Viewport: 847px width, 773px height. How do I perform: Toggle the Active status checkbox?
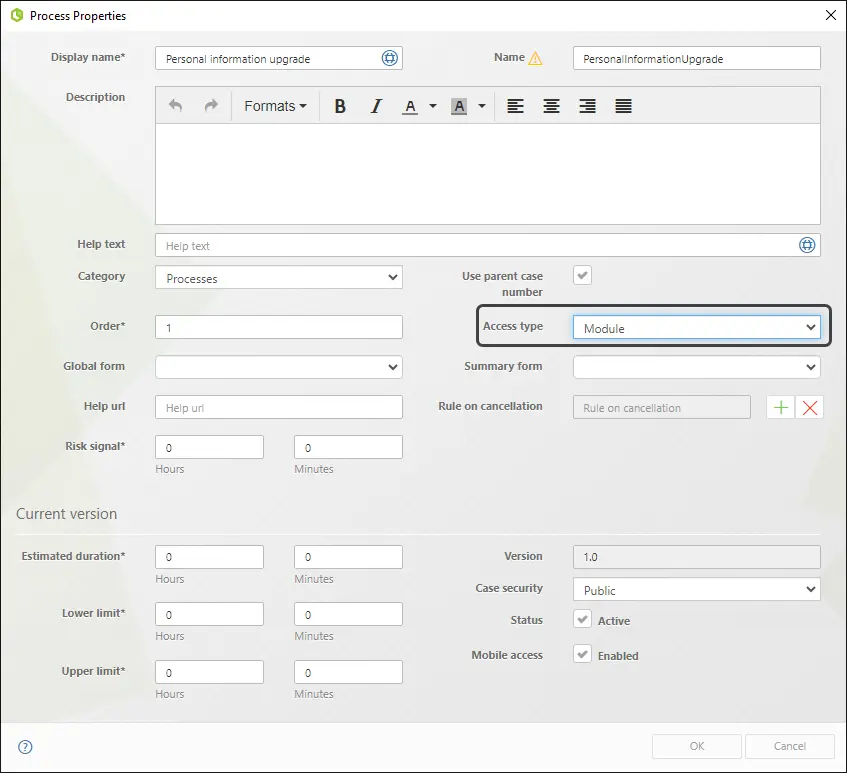pos(582,619)
